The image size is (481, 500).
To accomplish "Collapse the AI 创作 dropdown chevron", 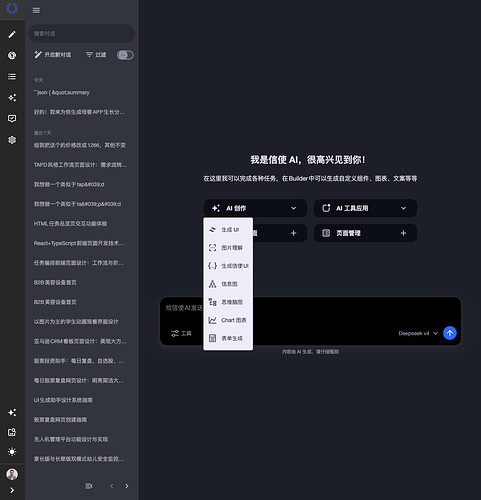I will tap(293, 208).
